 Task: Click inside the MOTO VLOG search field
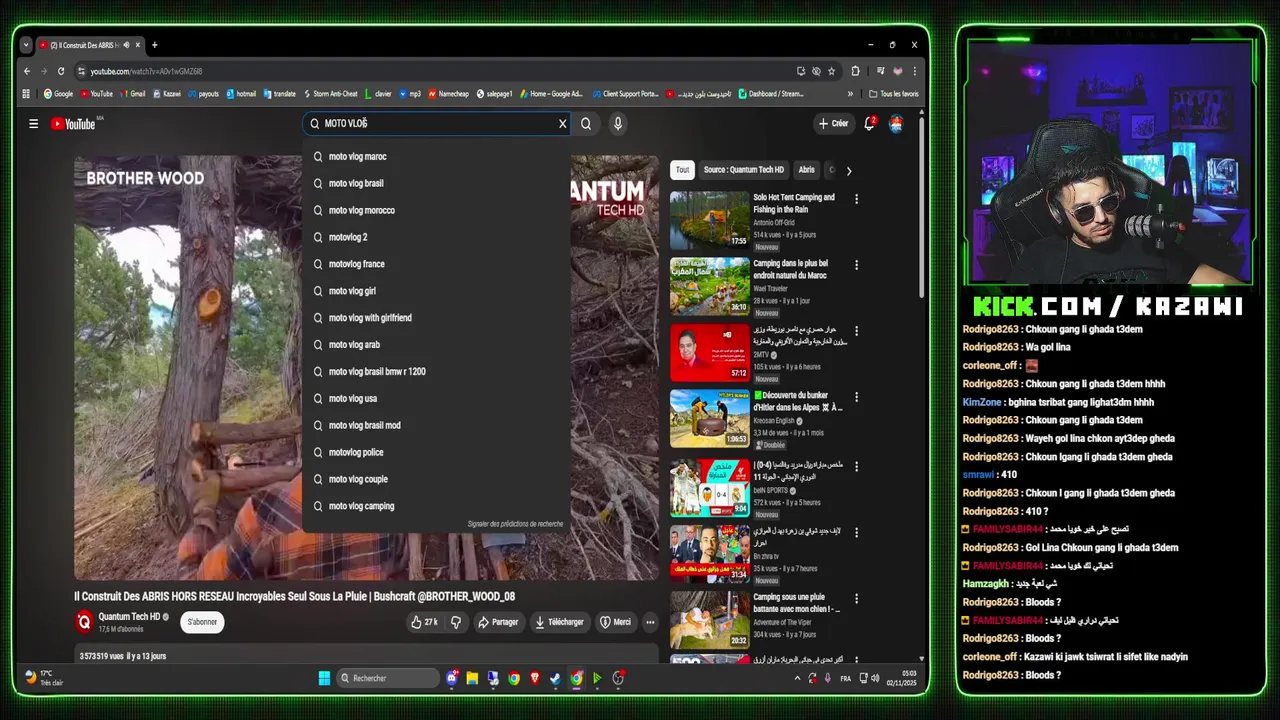[x=435, y=124]
